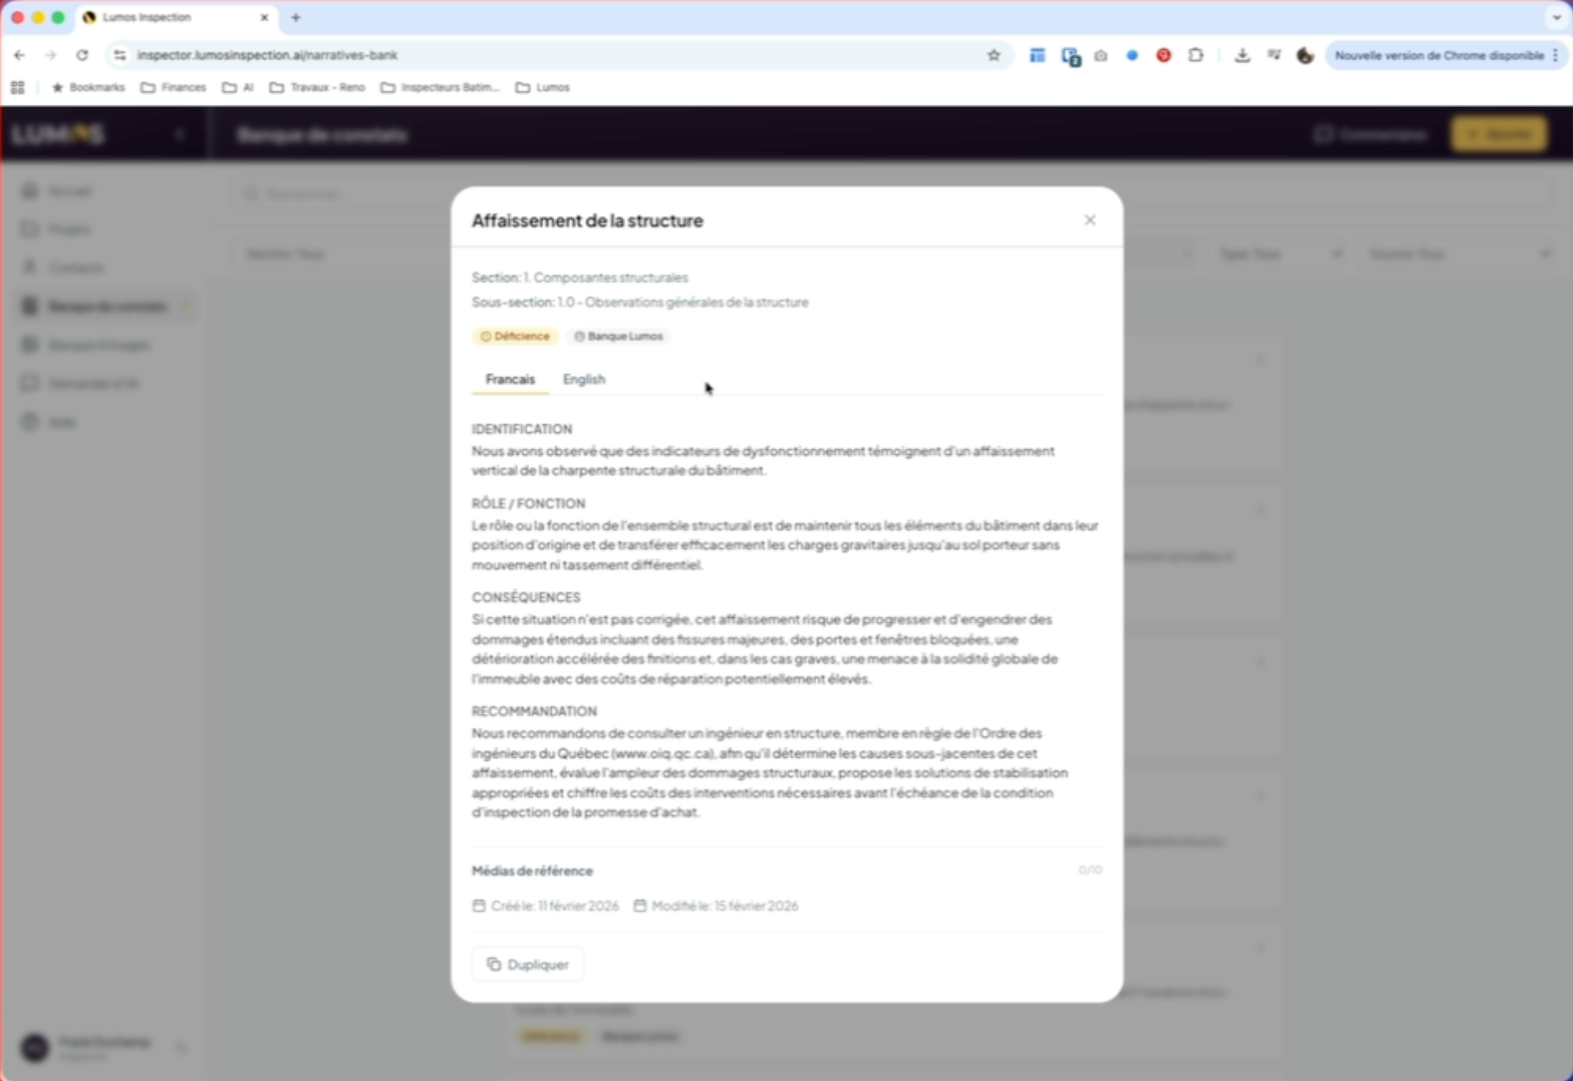This screenshot has height=1081, width=1573.
Task: Click the copy icon inside Dupliquer
Action: (x=494, y=964)
